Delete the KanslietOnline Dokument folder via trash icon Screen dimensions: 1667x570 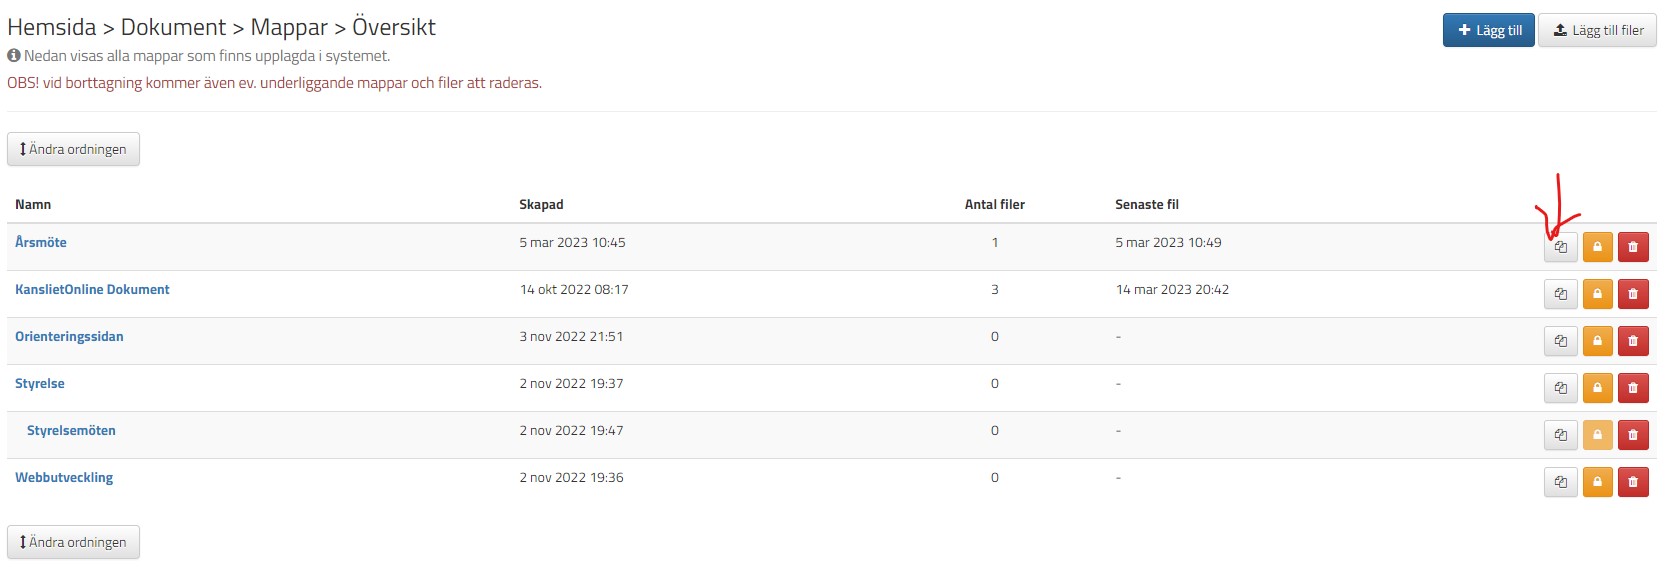tap(1633, 294)
